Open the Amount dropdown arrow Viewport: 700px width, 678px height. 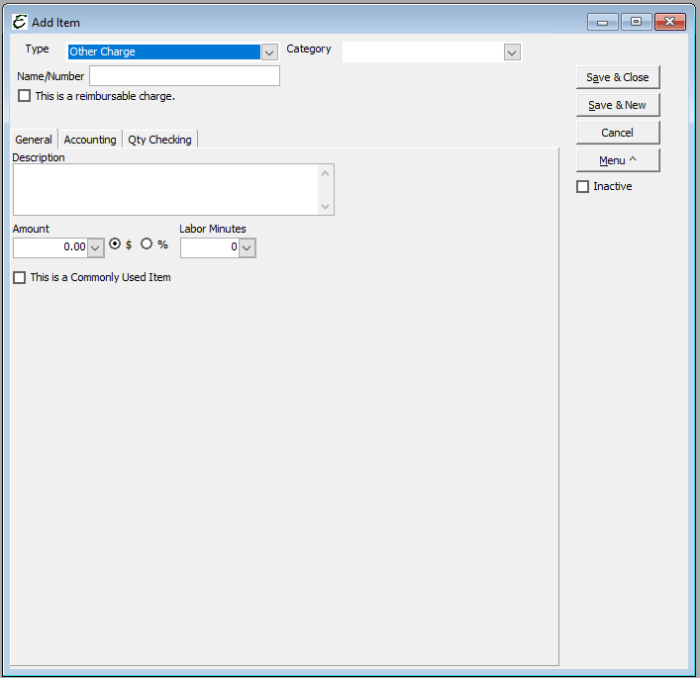(96, 247)
